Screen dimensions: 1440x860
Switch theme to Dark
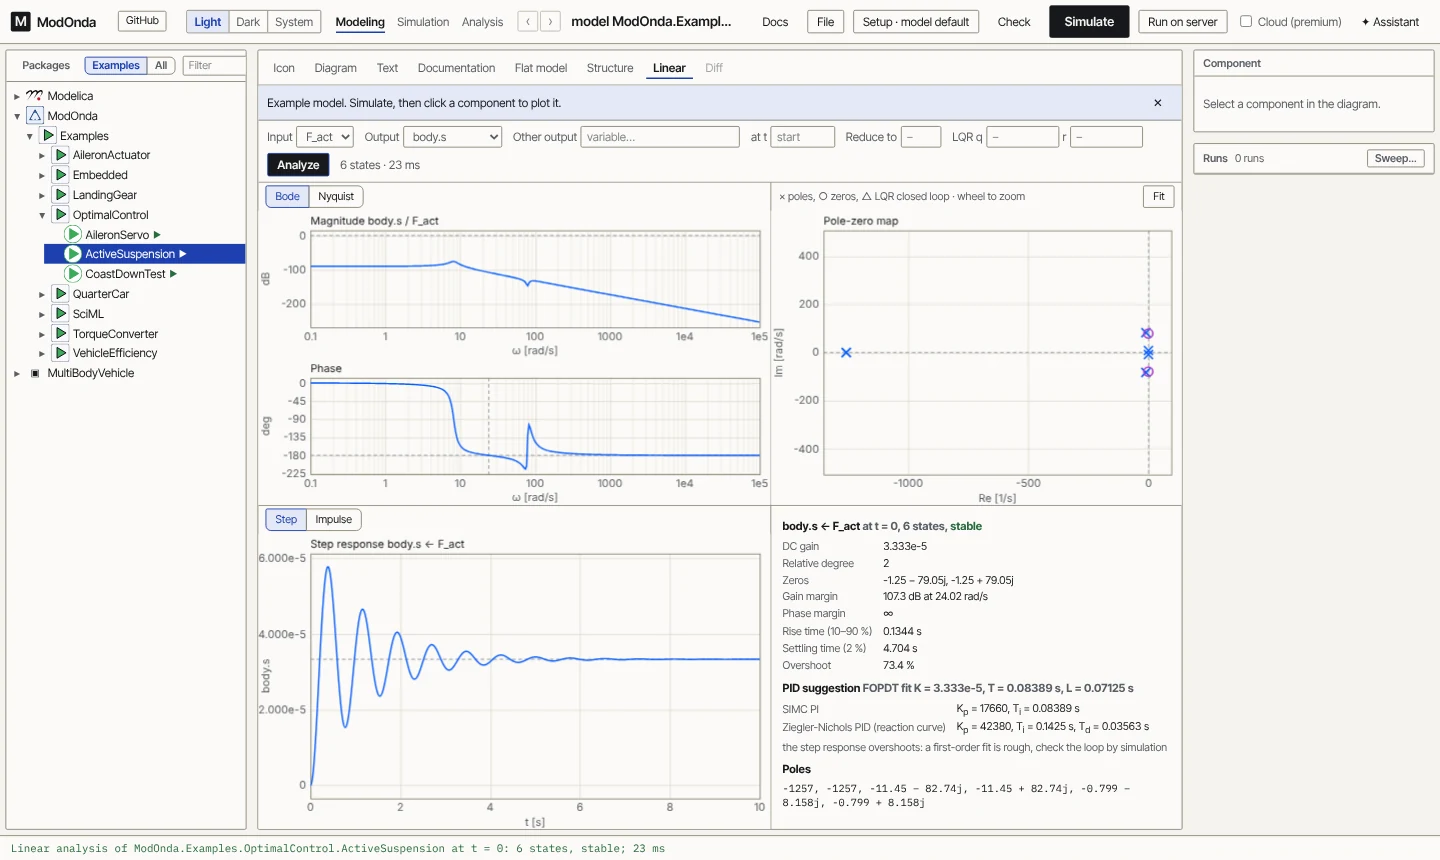click(x=248, y=22)
